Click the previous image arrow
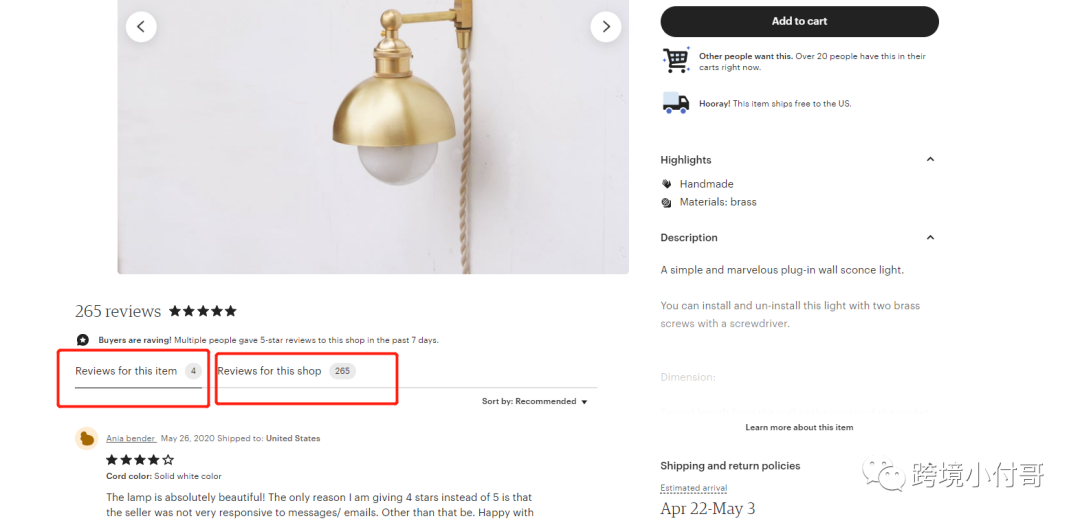Viewport: 1080px width, 523px height. 141,27
